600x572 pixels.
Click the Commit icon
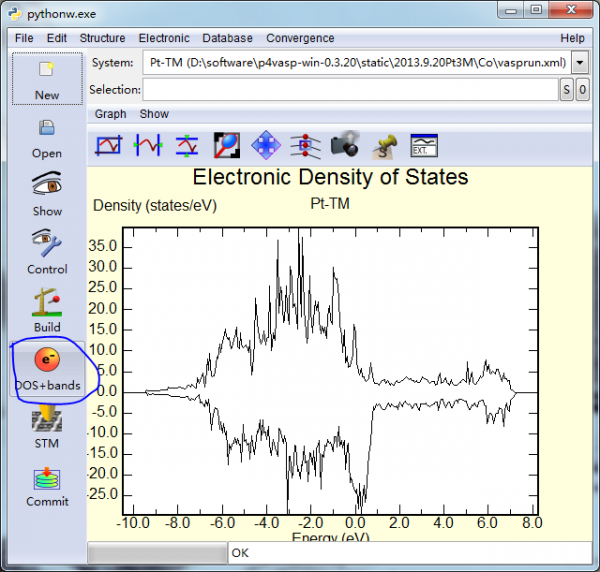pos(46,486)
